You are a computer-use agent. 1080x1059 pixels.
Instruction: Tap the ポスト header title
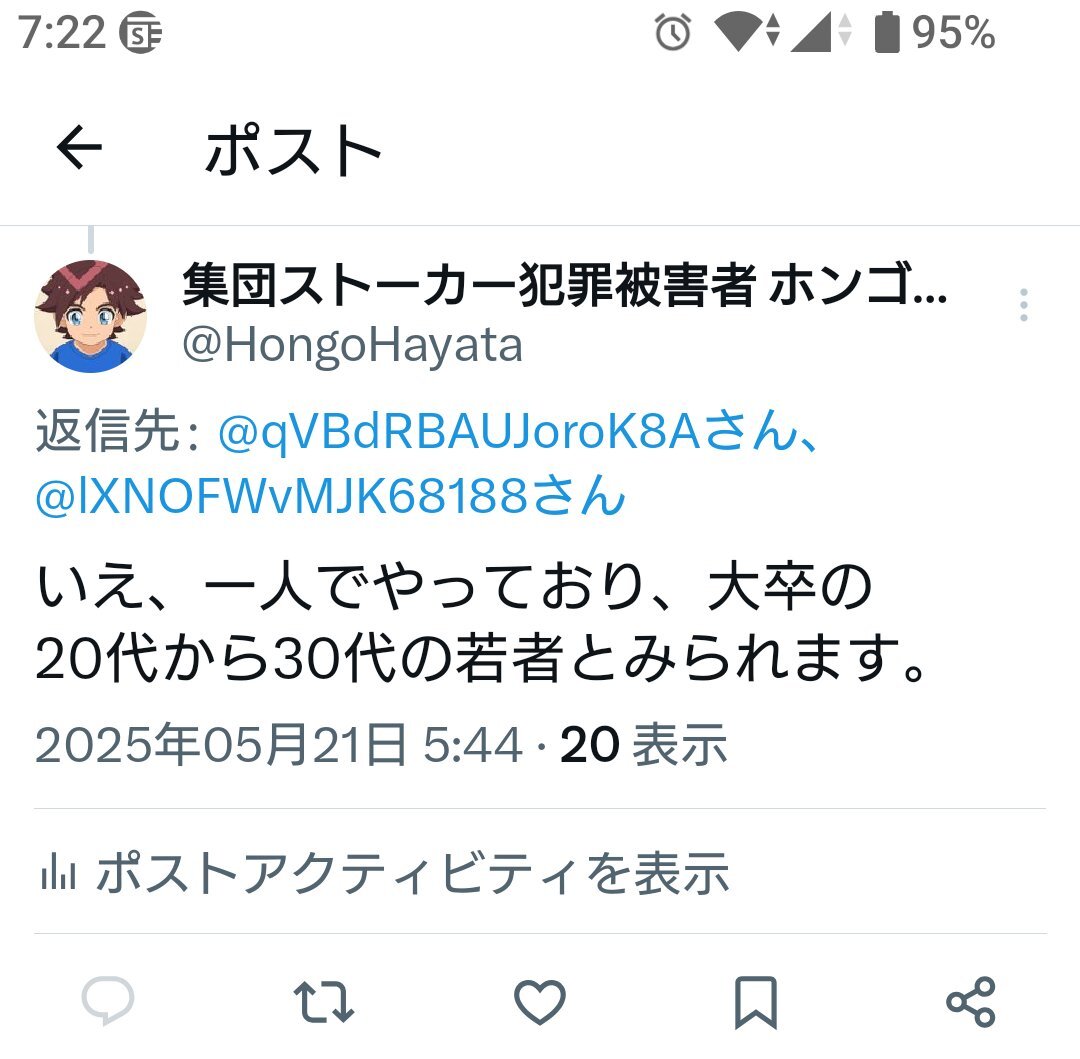293,149
